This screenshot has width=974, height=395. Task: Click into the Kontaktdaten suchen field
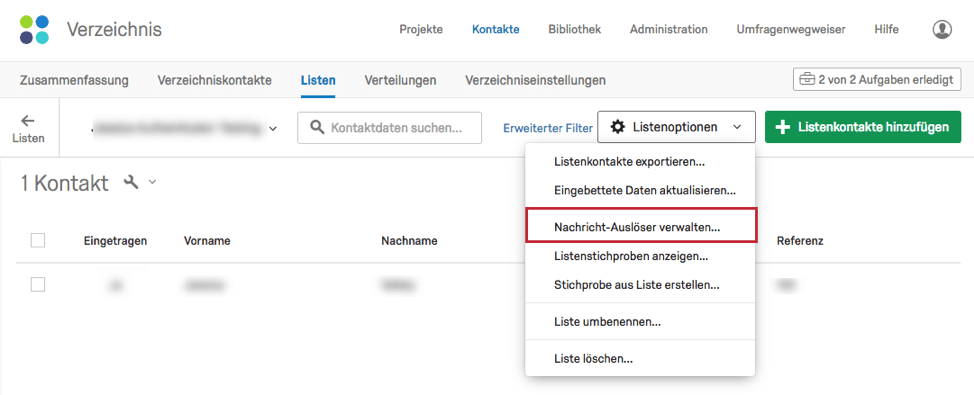[389, 128]
